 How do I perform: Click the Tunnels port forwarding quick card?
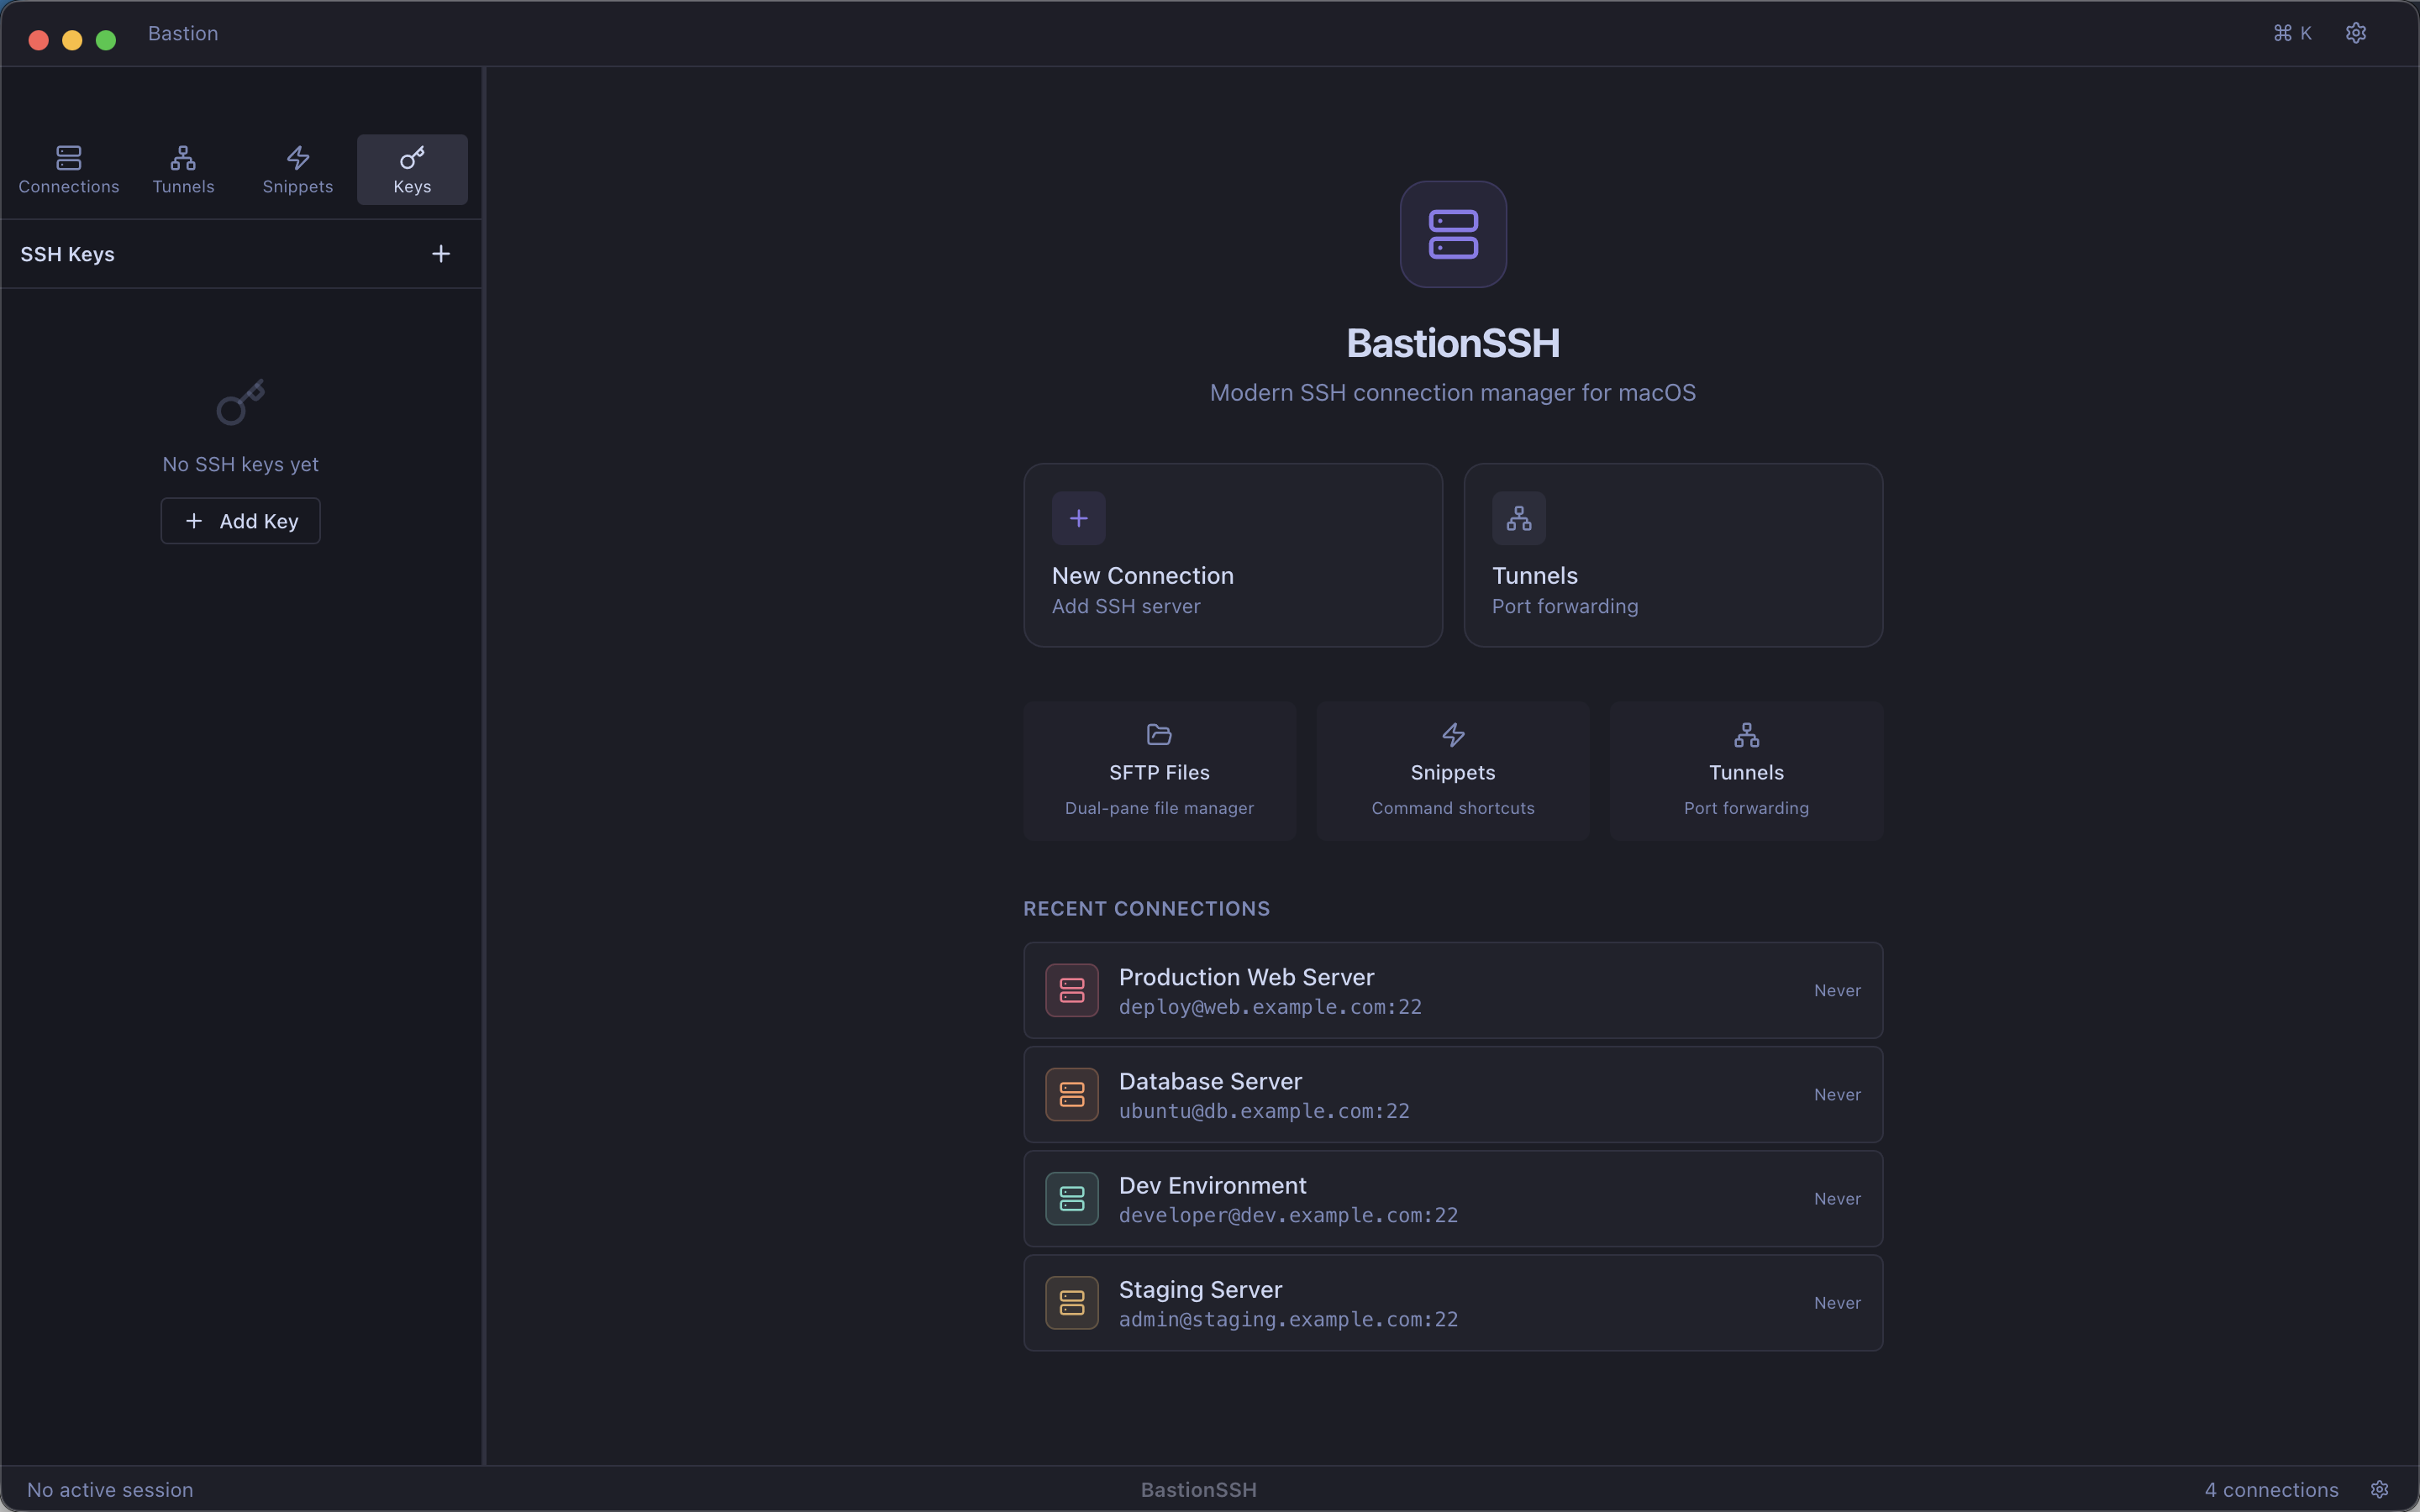coord(1746,770)
